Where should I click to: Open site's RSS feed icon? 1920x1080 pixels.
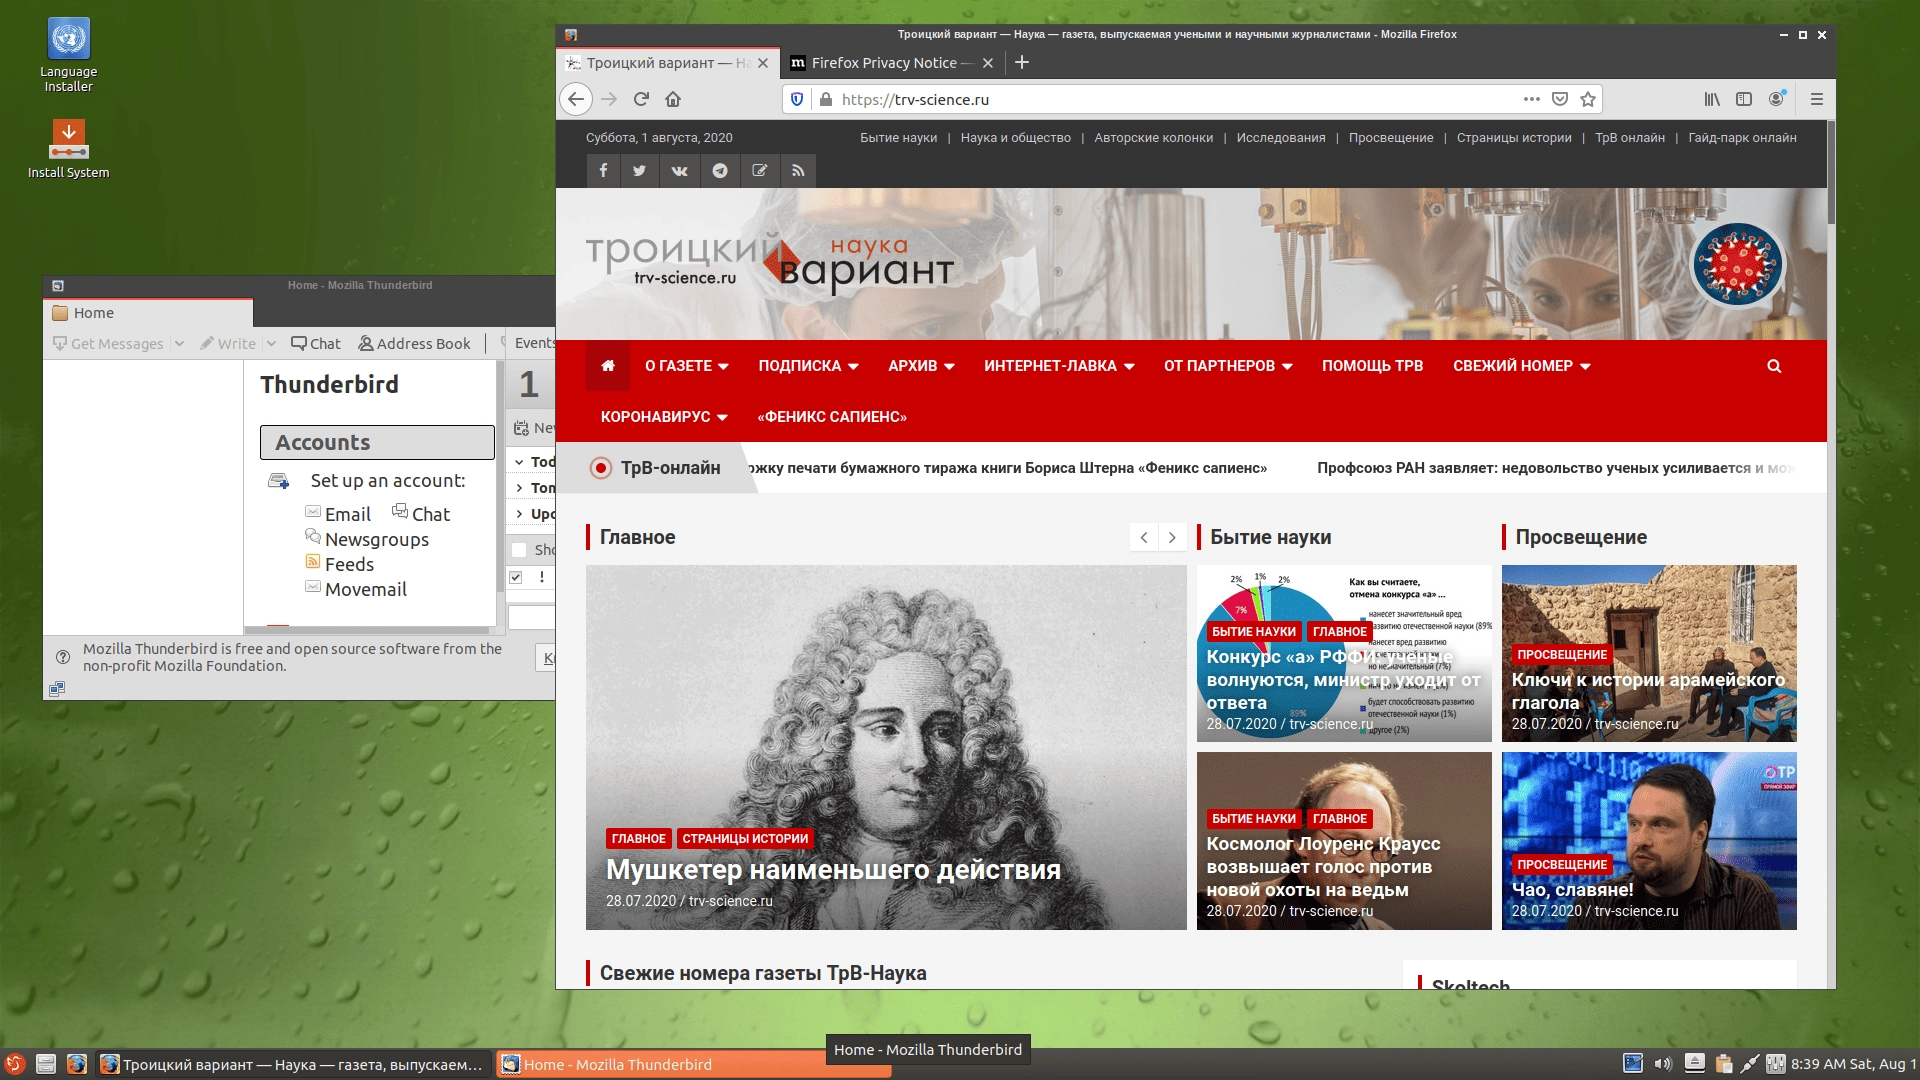pyautogui.click(x=798, y=170)
